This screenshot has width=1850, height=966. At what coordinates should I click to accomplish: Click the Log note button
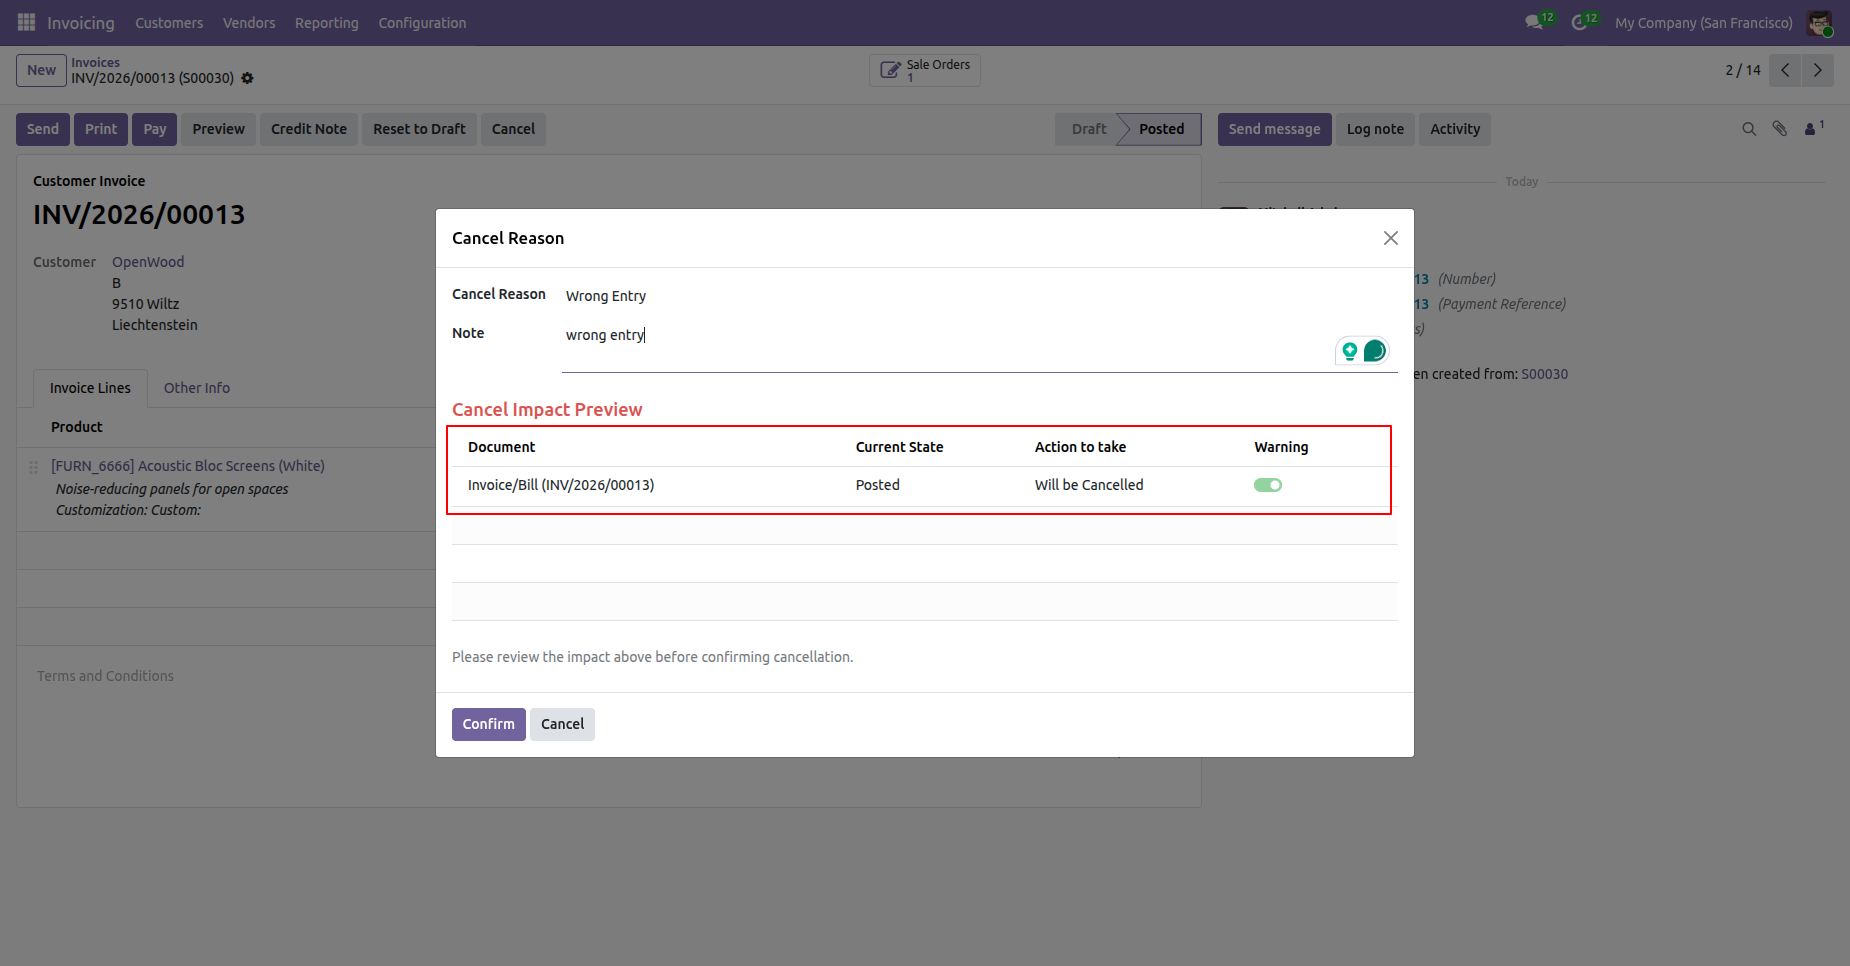tap(1375, 129)
